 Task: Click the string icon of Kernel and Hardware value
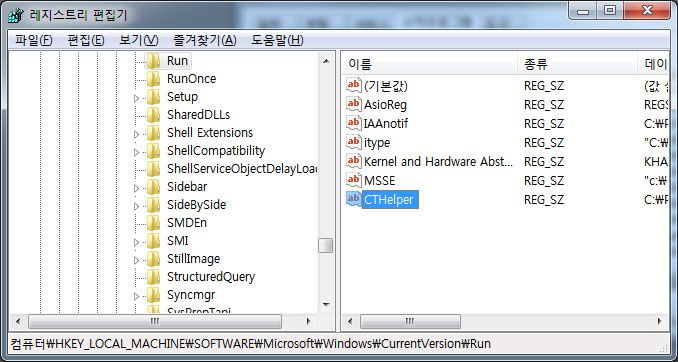[x=354, y=161]
